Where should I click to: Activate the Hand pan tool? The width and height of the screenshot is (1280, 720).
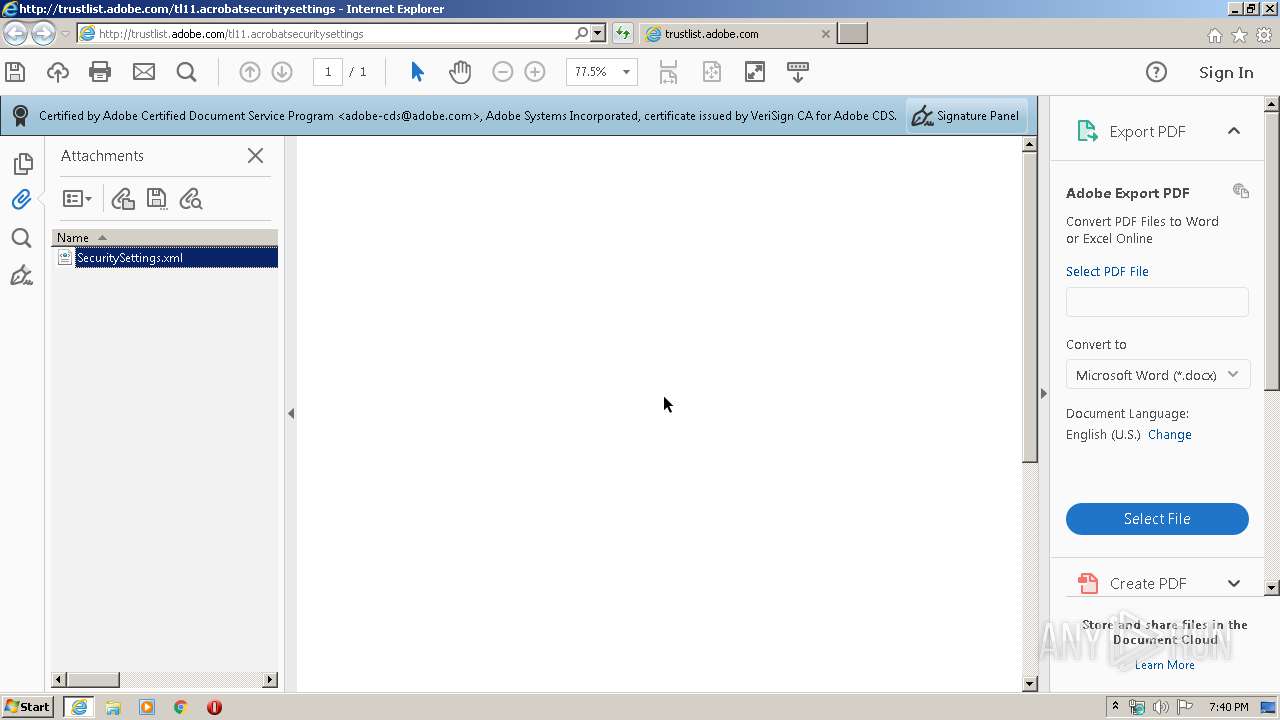pyautogui.click(x=460, y=72)
